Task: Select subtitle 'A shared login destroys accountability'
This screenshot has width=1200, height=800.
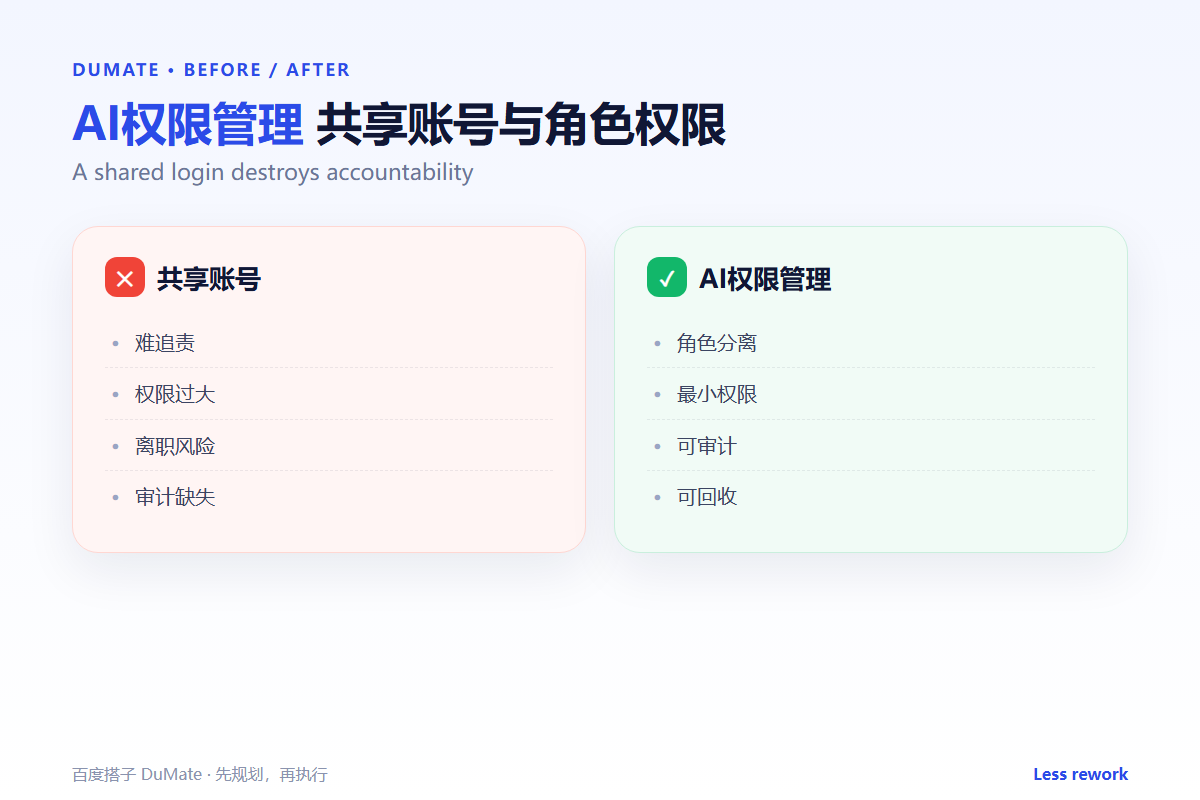Action: (x=273, y=172)
